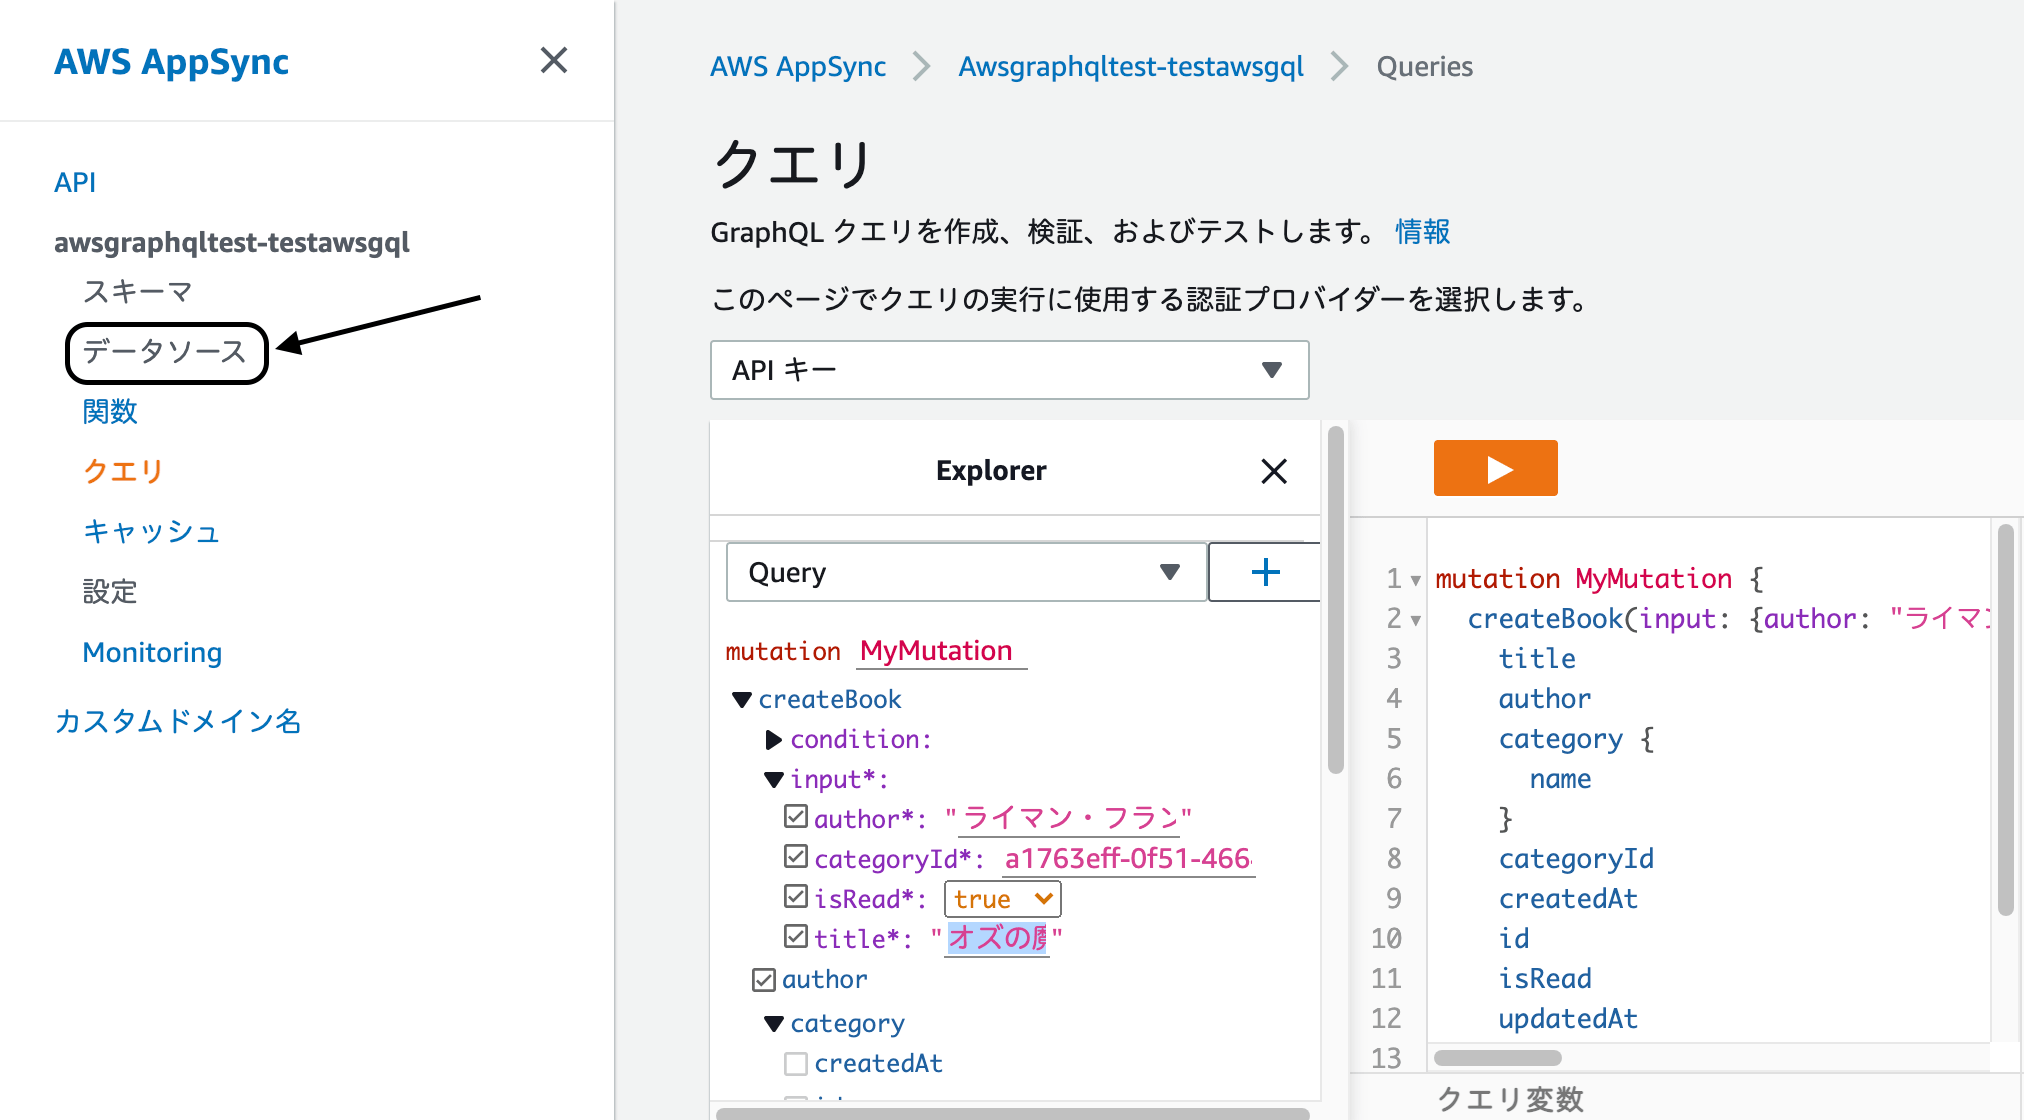Collapse the input argument node
The height and width of the screenshot is (1120, 2024).
tap(773, 780)
